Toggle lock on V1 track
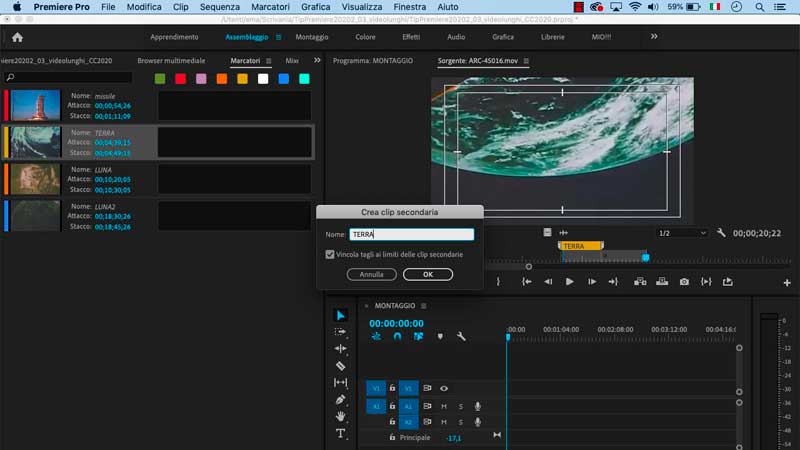This screenshot has height=450, width=800. point(392,388)
